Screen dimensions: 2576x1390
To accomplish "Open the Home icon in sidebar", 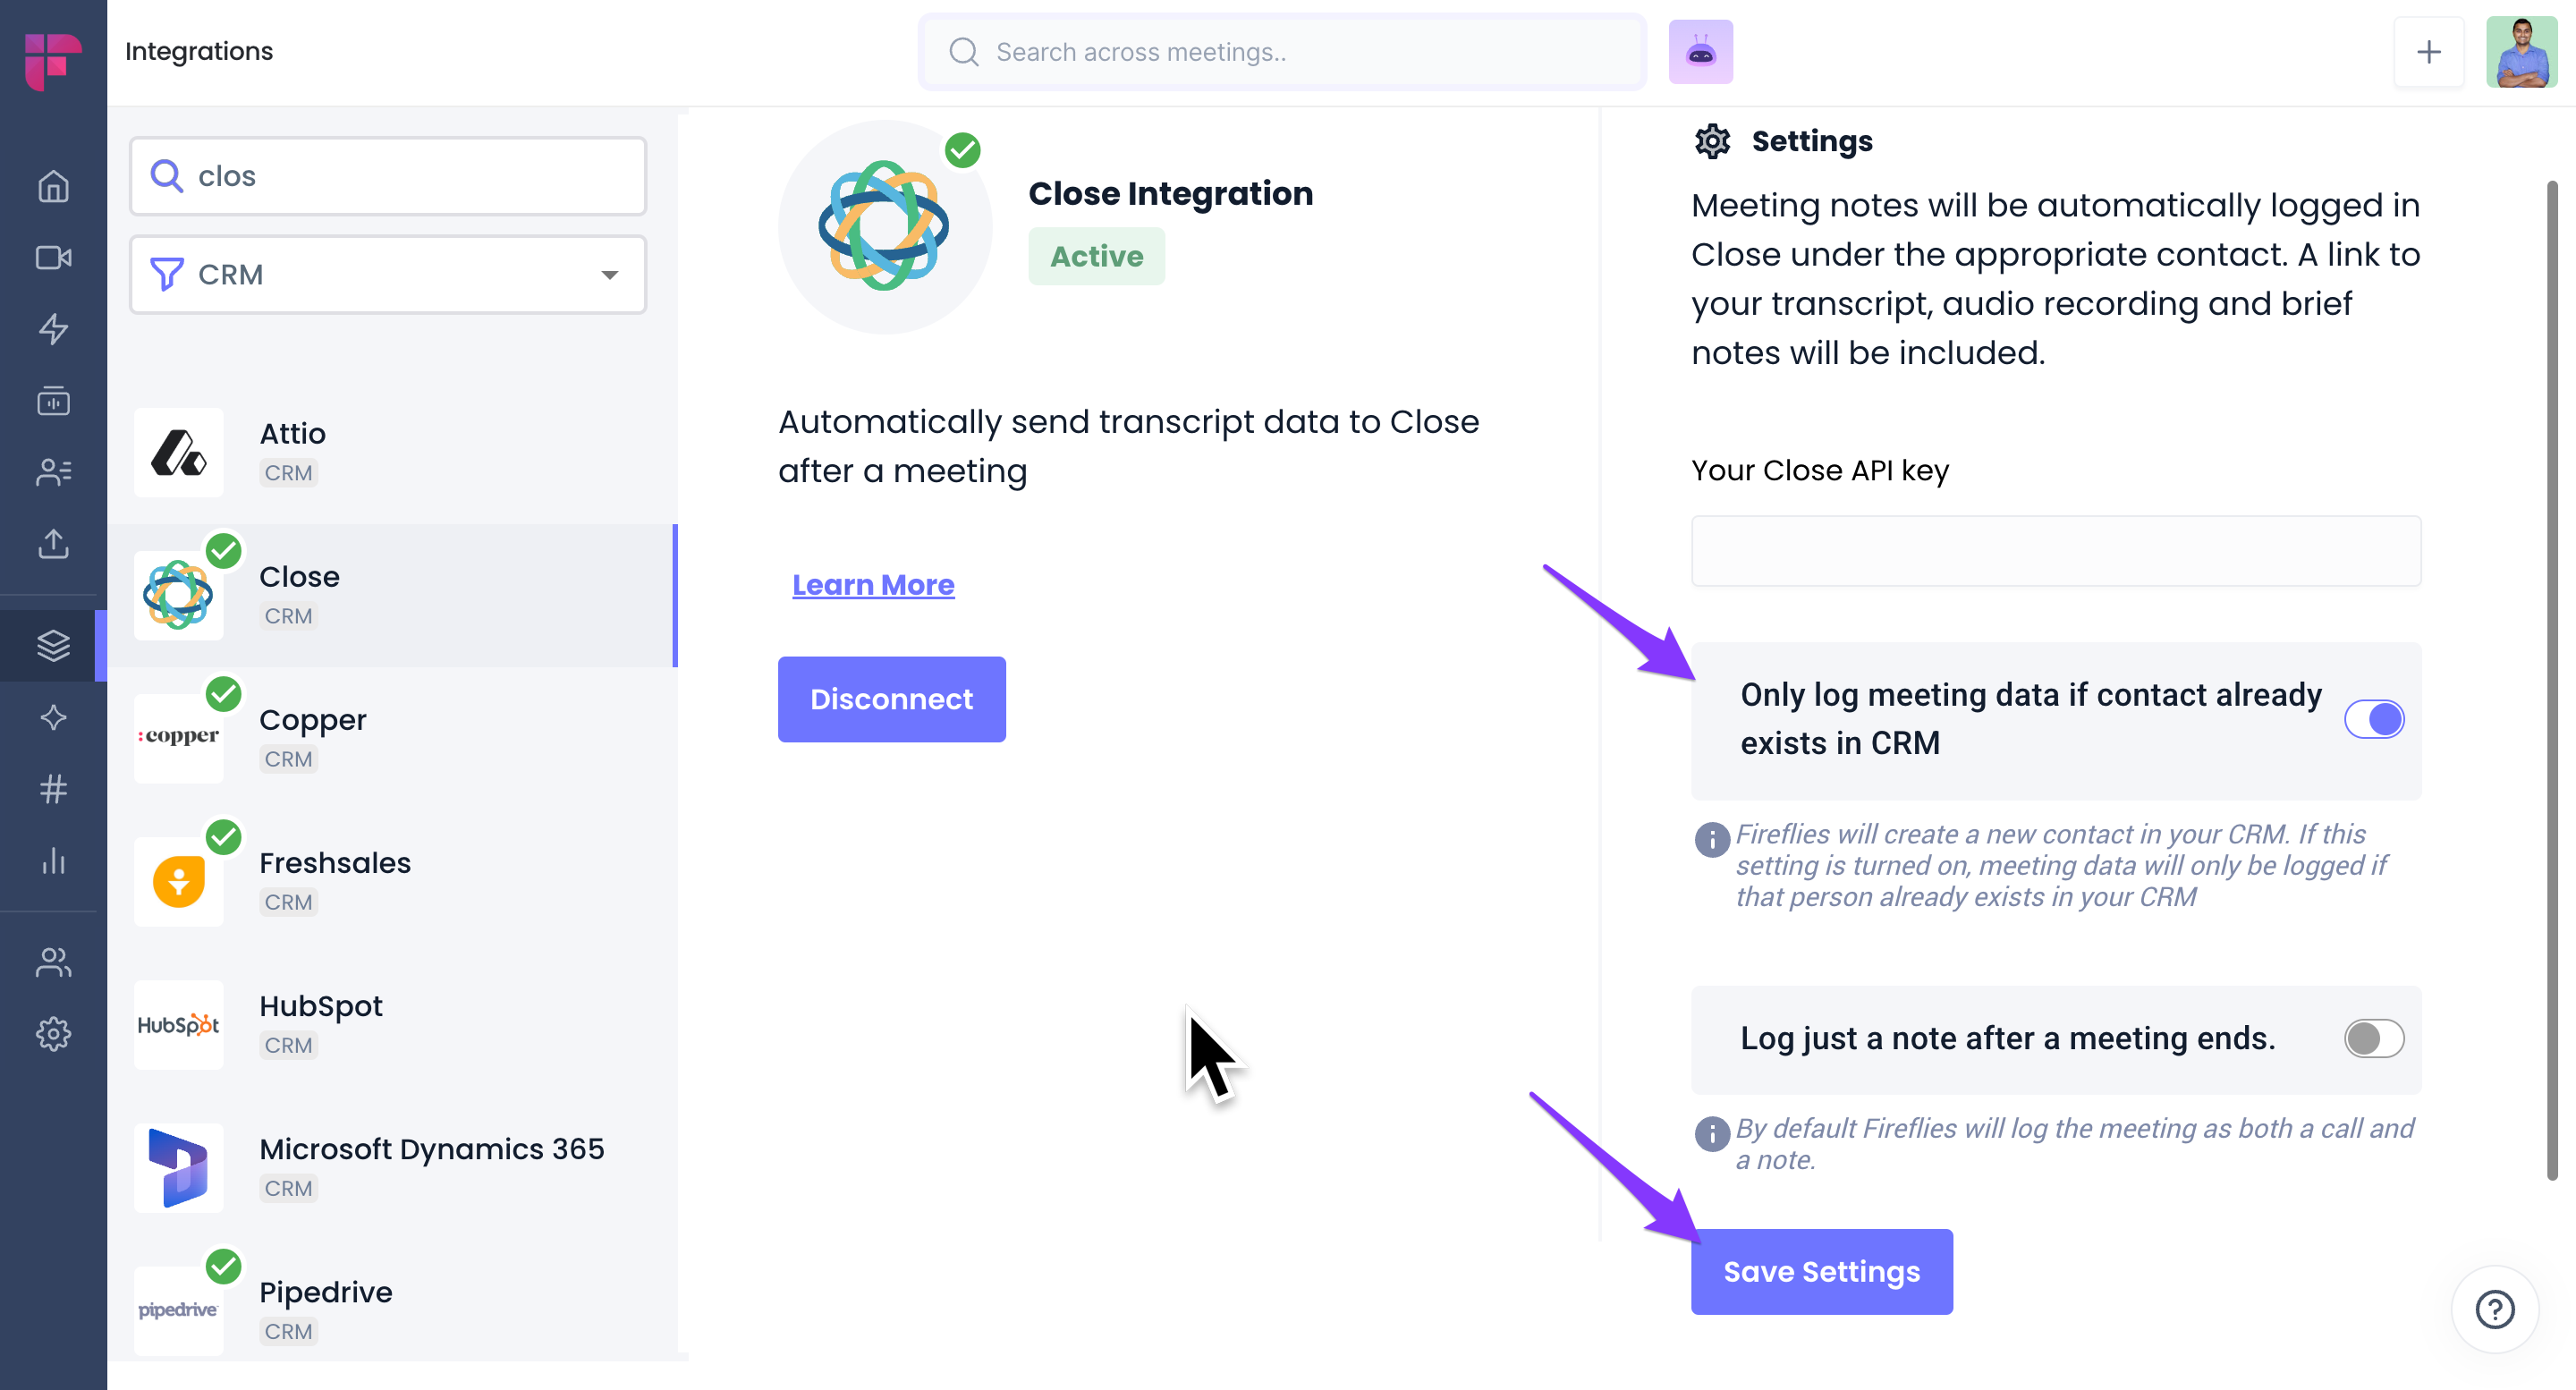I will tap(53, 186).
